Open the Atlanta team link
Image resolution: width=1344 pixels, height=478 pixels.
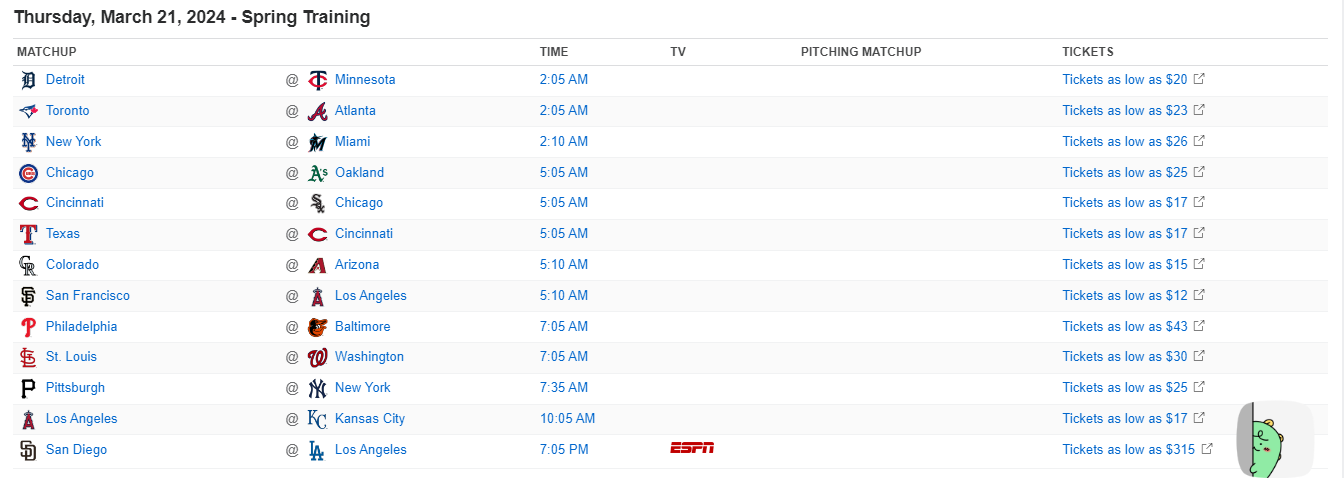(x=355, y=110)
